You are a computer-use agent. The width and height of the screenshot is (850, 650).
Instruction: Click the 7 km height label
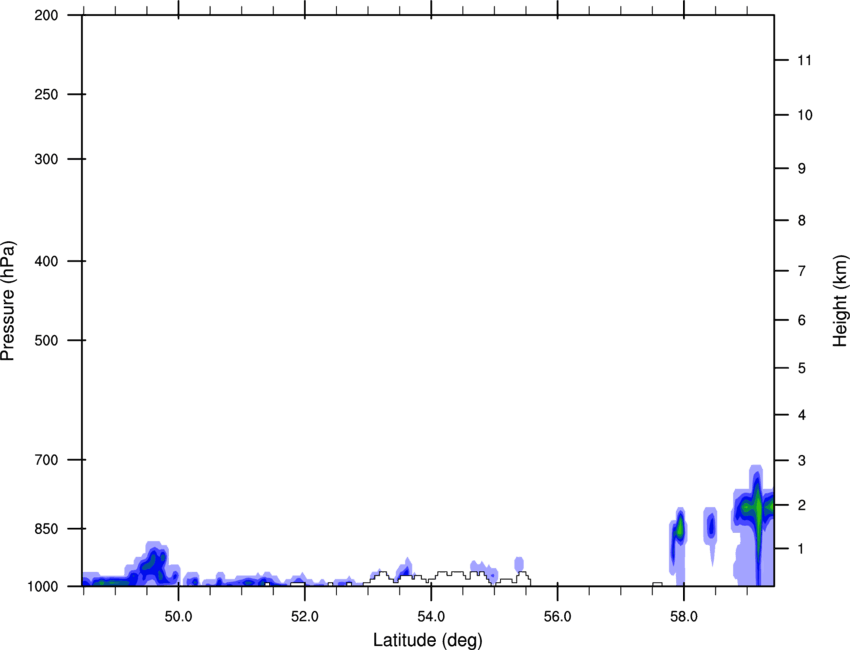[x=802, y=271]
